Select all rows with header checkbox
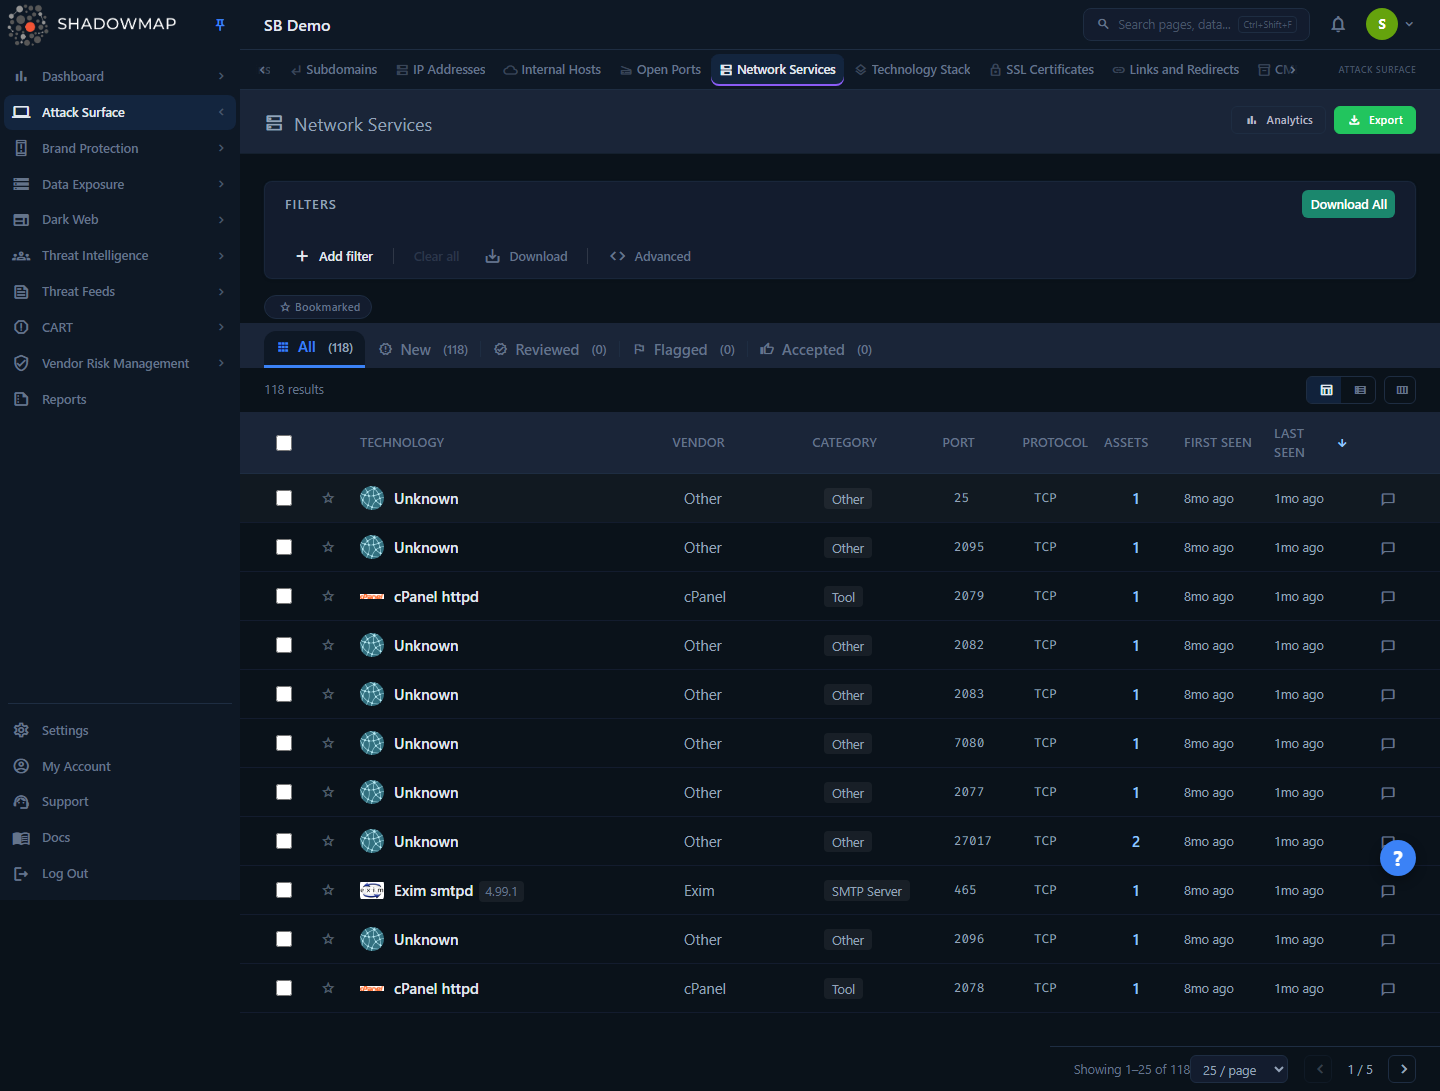This screenshot has height=1091, width=1440. click(284, 443)
